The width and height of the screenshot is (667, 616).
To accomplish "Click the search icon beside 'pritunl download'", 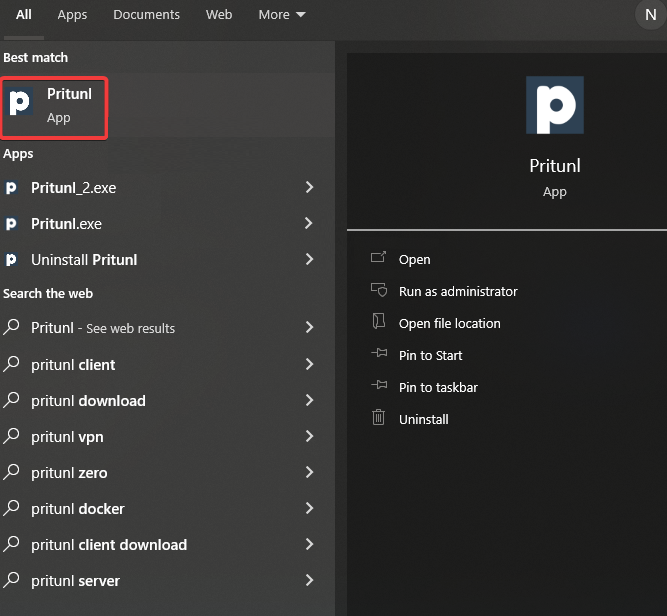I will (x=11, y=400).
